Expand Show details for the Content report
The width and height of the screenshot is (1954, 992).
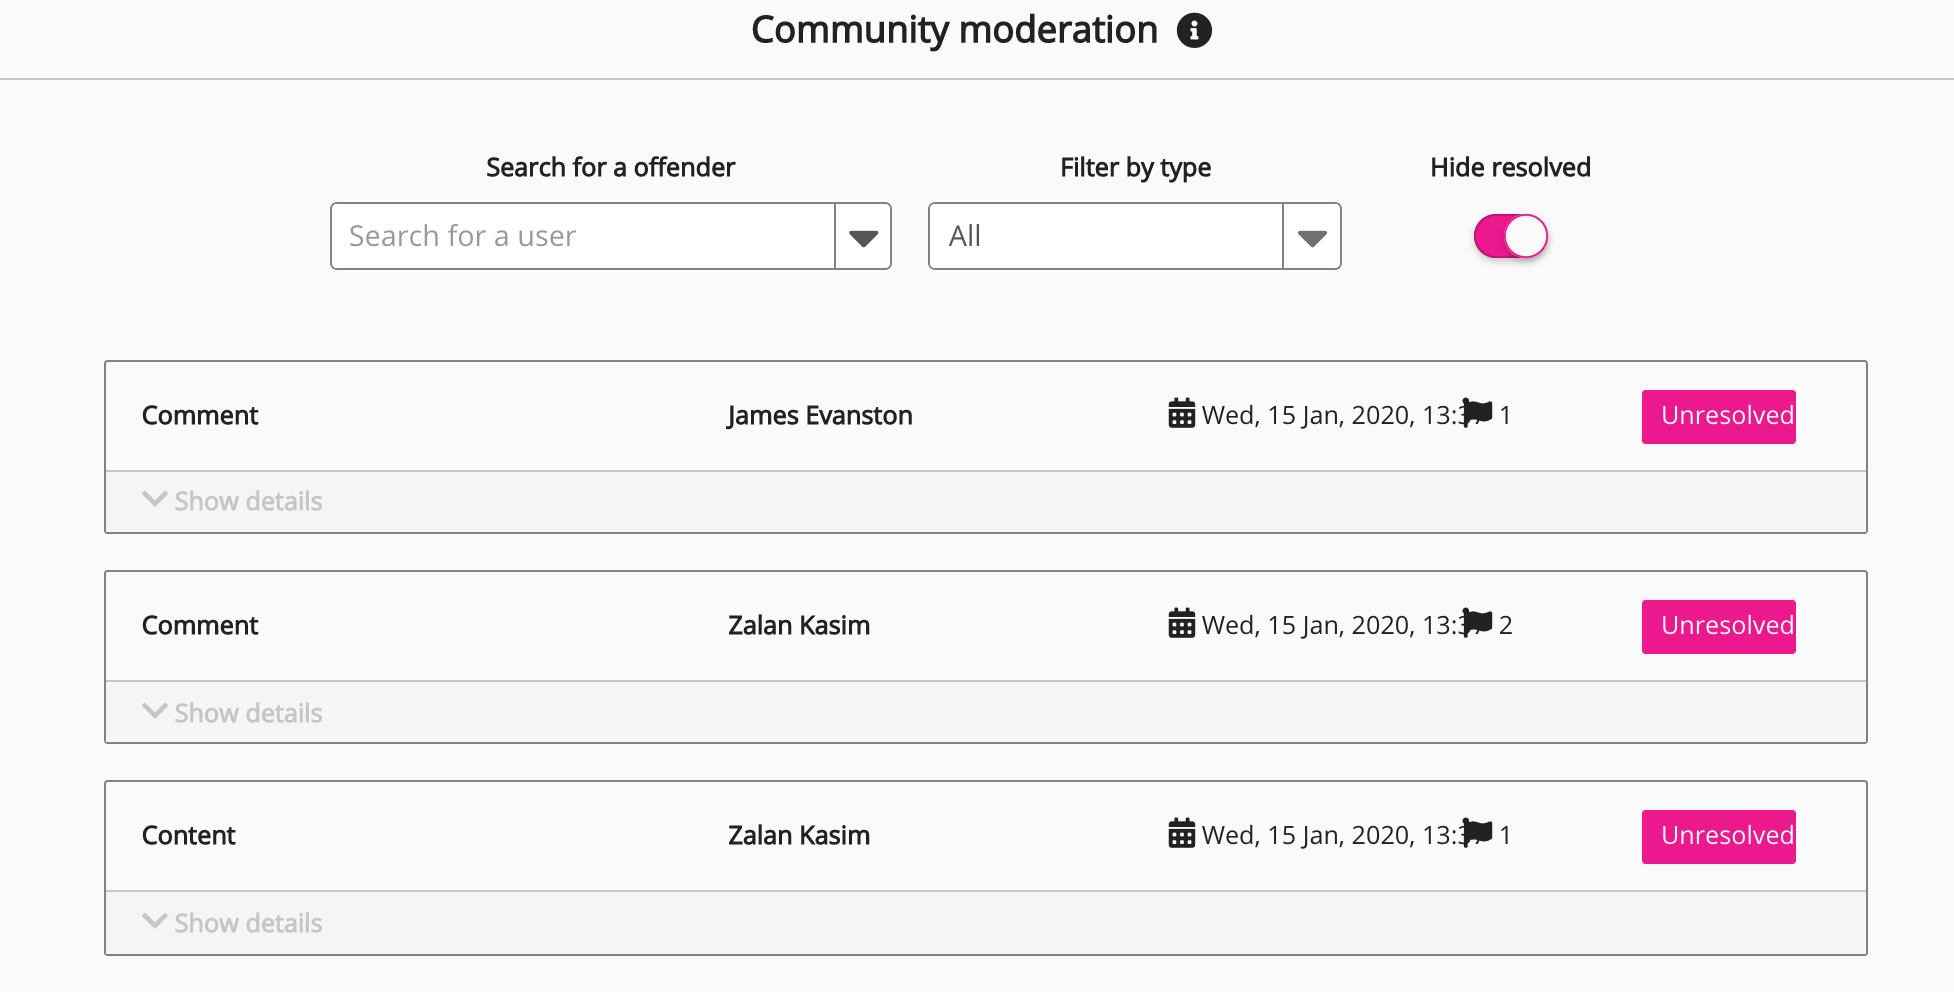pos(233,923)
